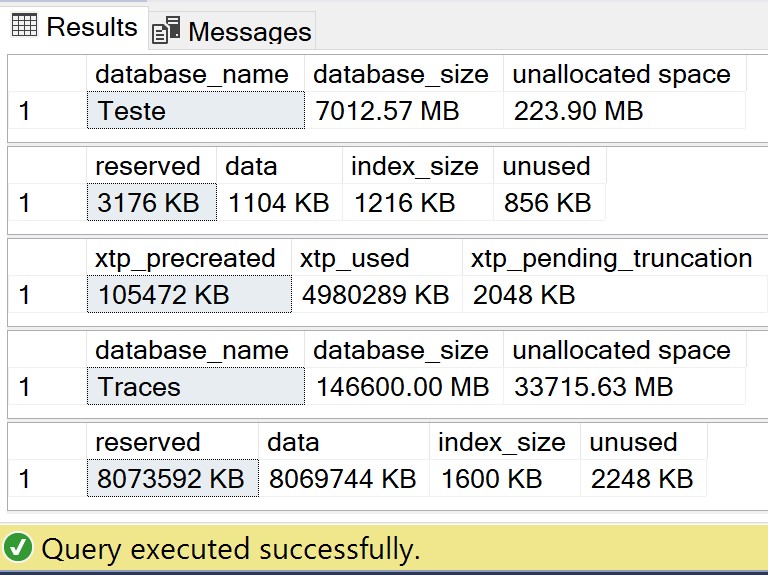Click the Messages tab icon

click(166, 31)
